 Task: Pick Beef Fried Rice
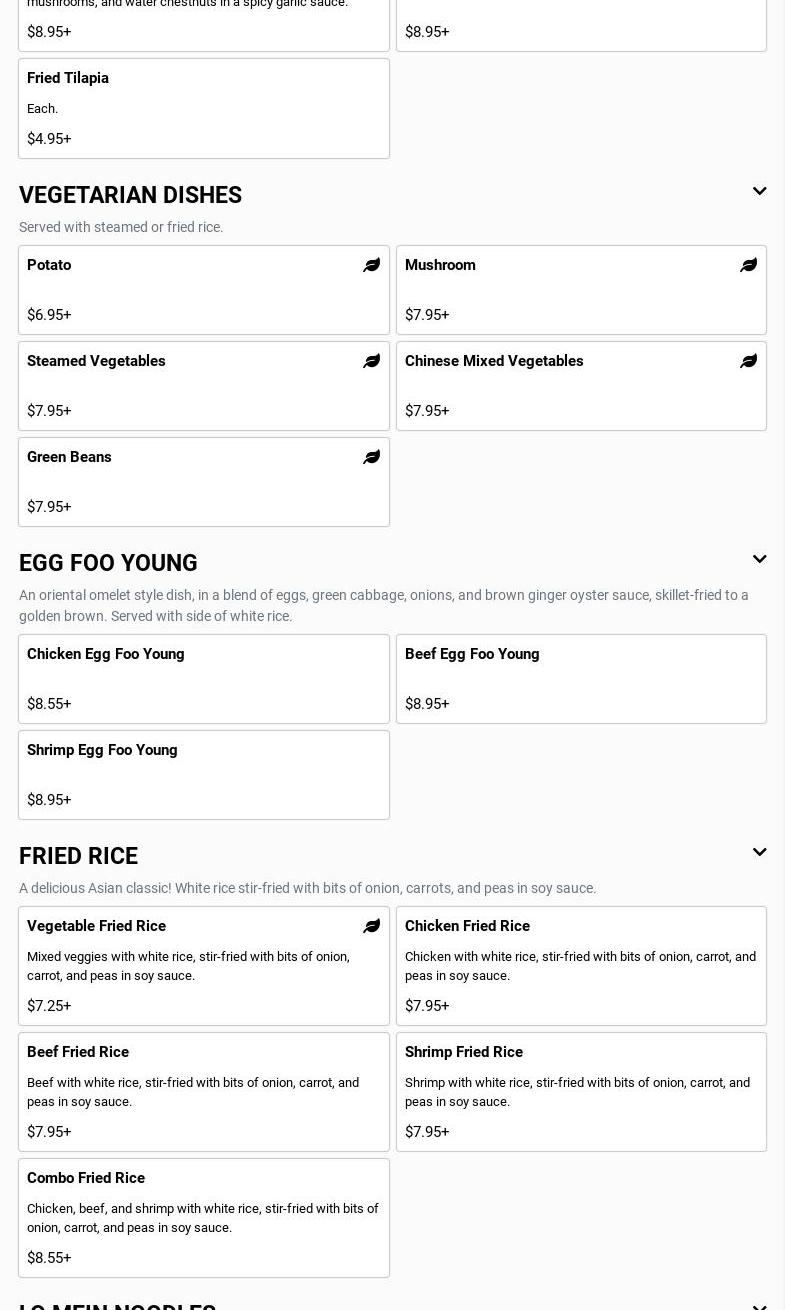pyautogui.click(x=203, y=1091)
